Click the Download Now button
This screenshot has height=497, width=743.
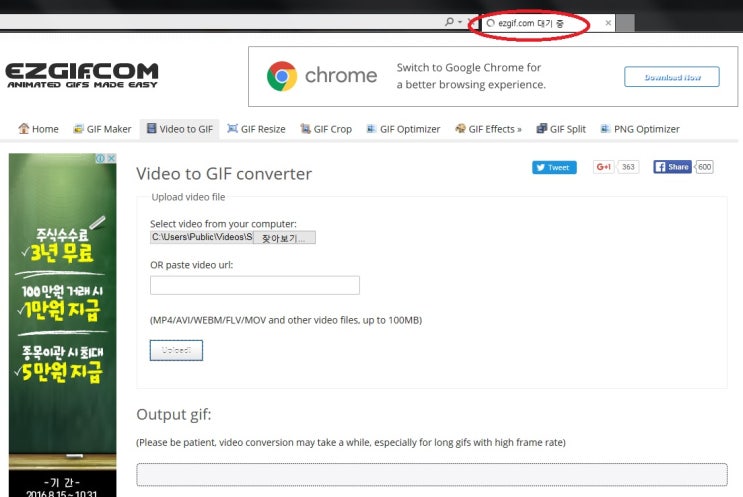tap(672, 77)
